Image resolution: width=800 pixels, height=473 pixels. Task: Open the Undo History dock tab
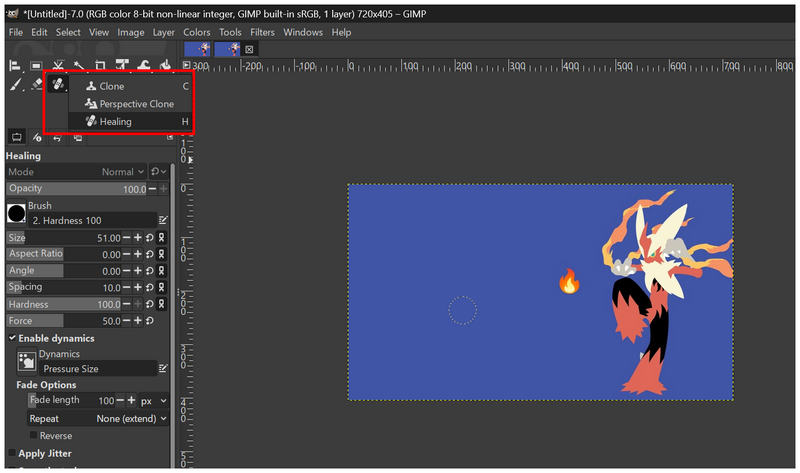[x=57, y=138]
